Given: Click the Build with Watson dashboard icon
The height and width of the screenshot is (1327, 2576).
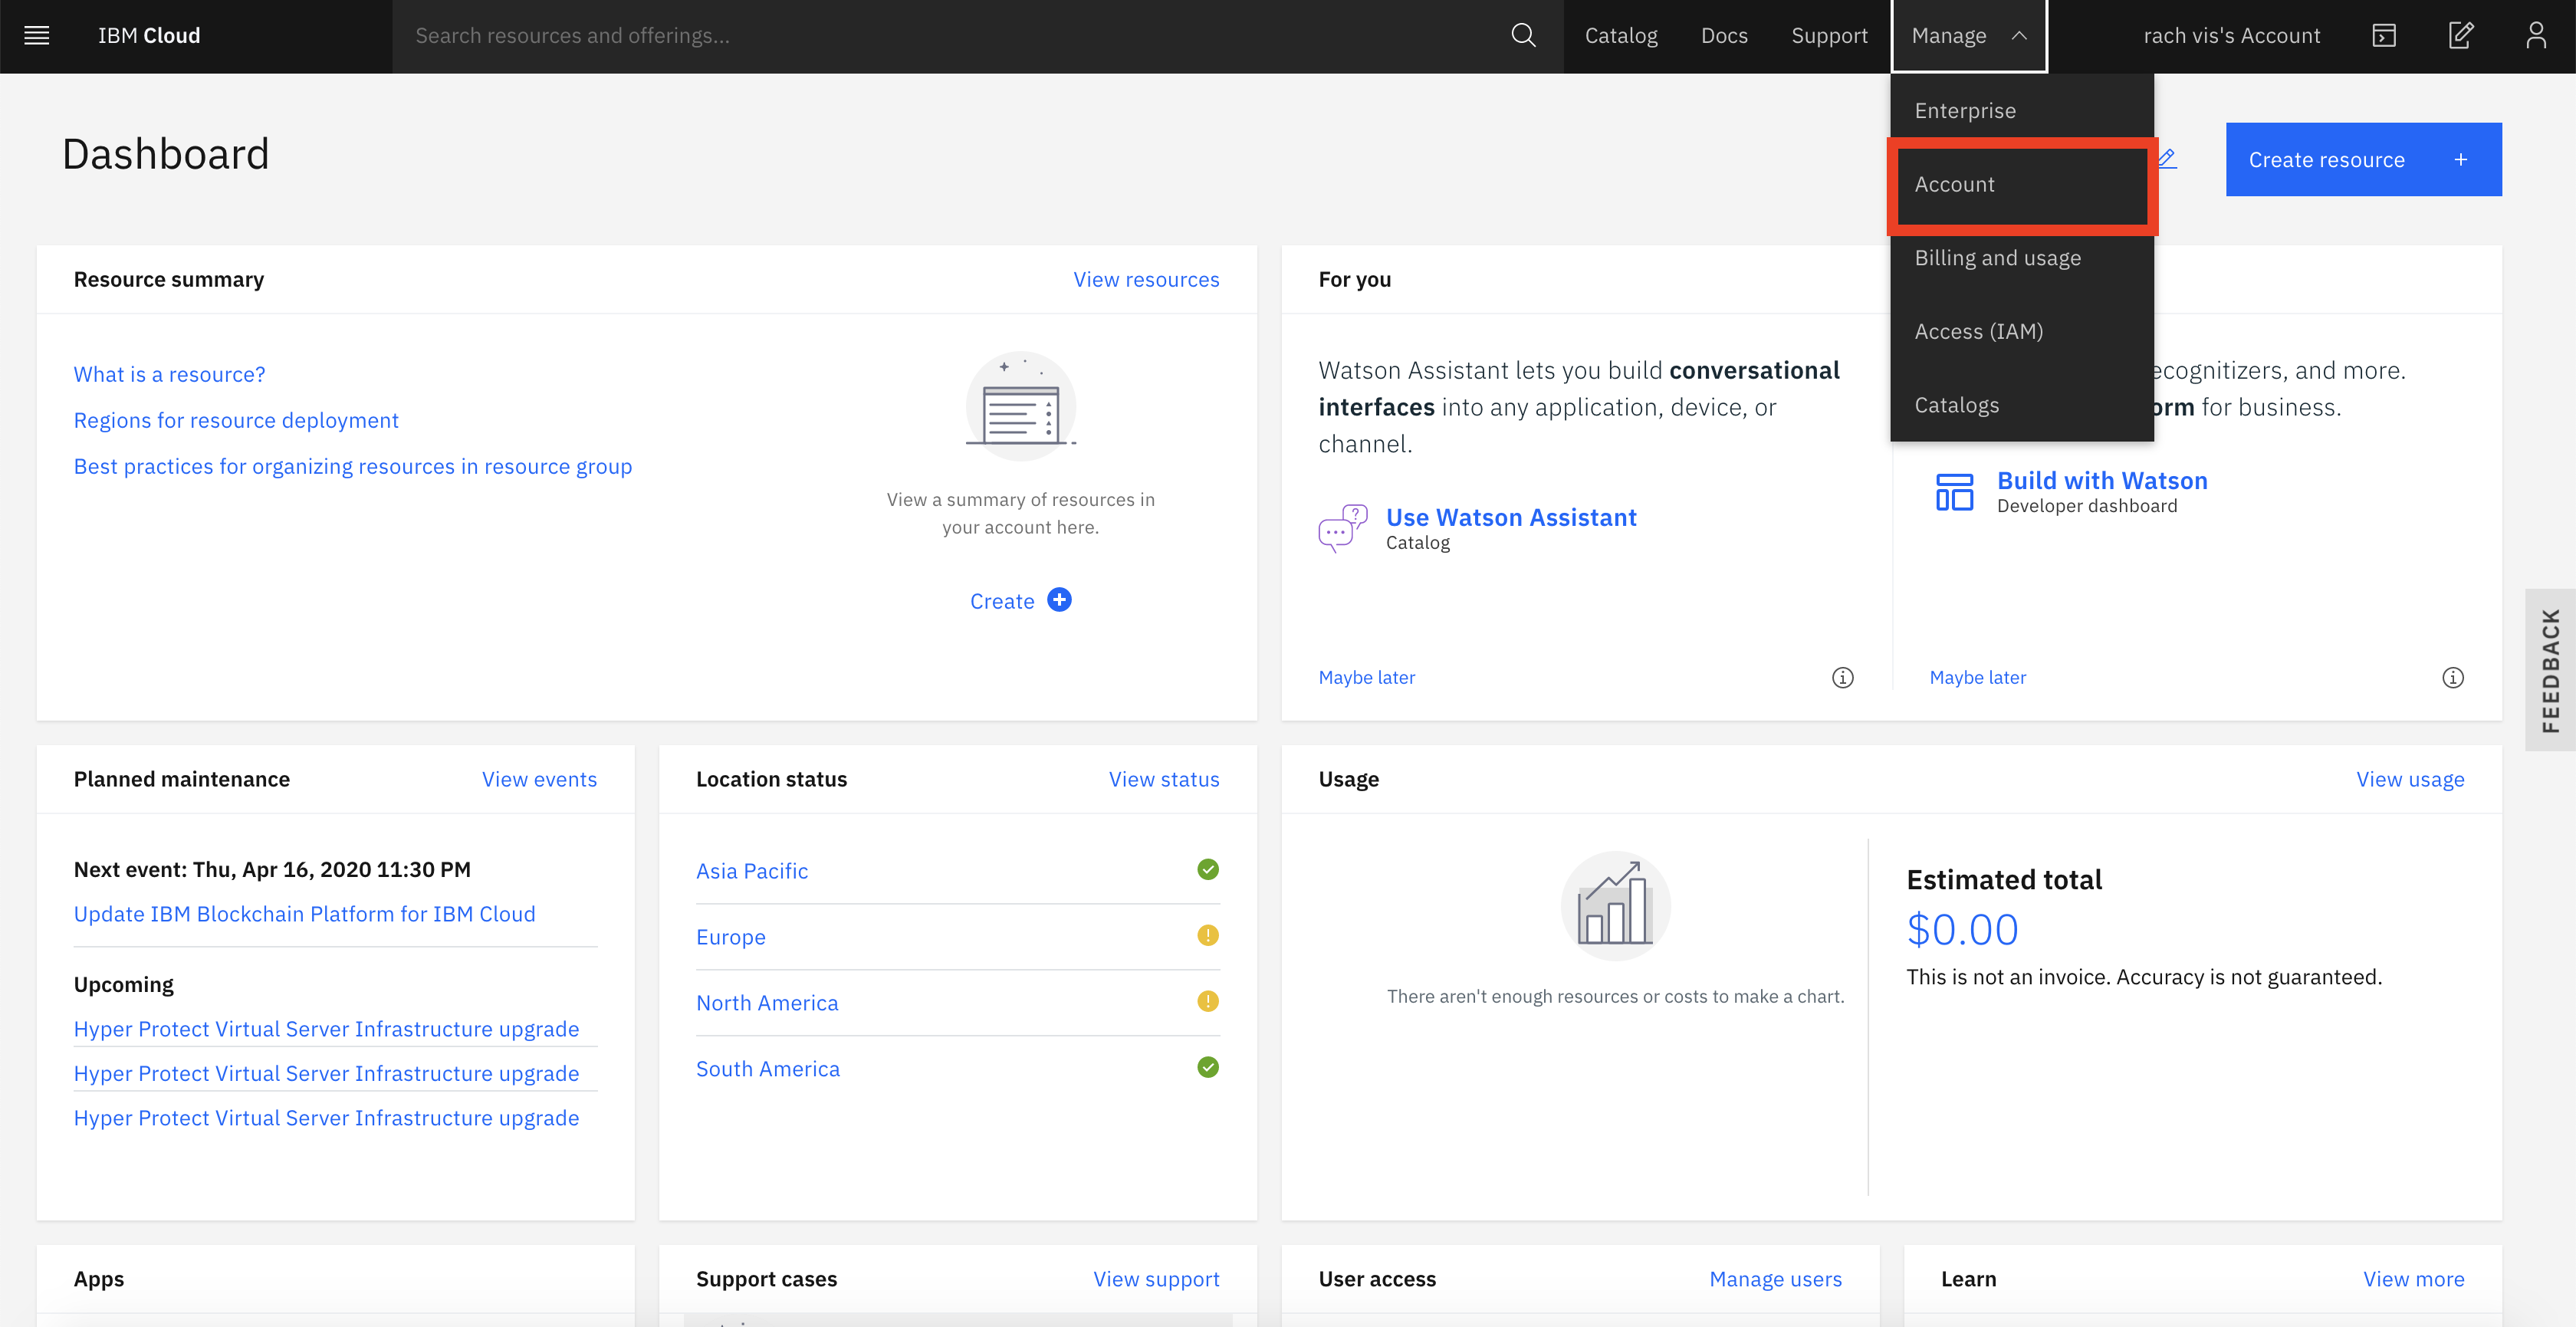Looking at the screenshot, I should point(1954,492).
